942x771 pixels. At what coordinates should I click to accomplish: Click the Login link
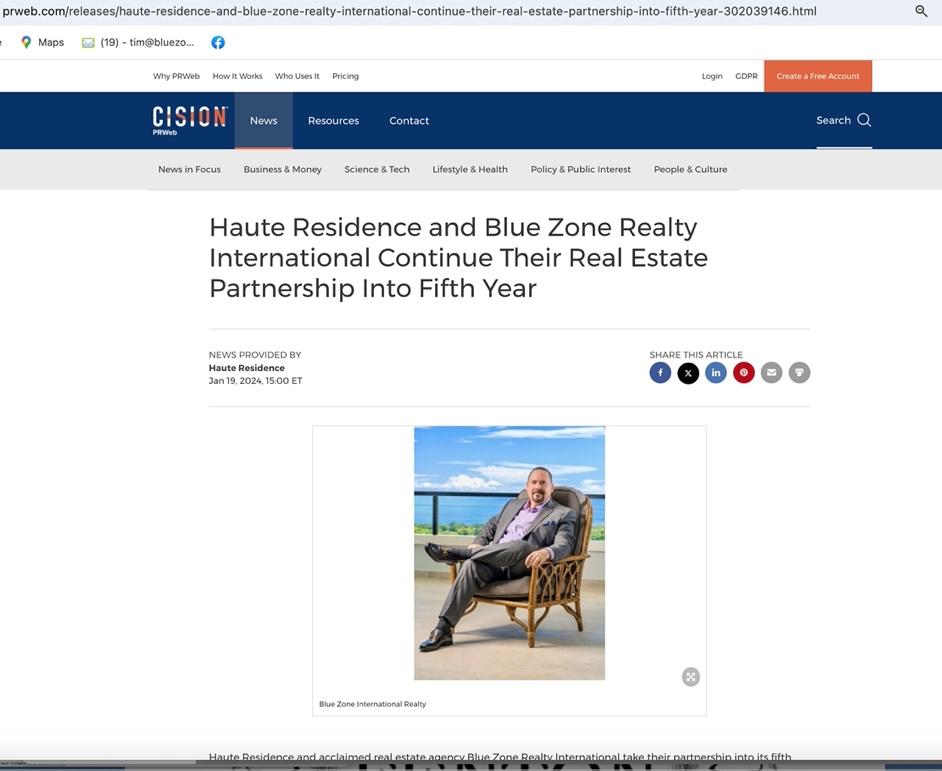(x=712, y=76)
